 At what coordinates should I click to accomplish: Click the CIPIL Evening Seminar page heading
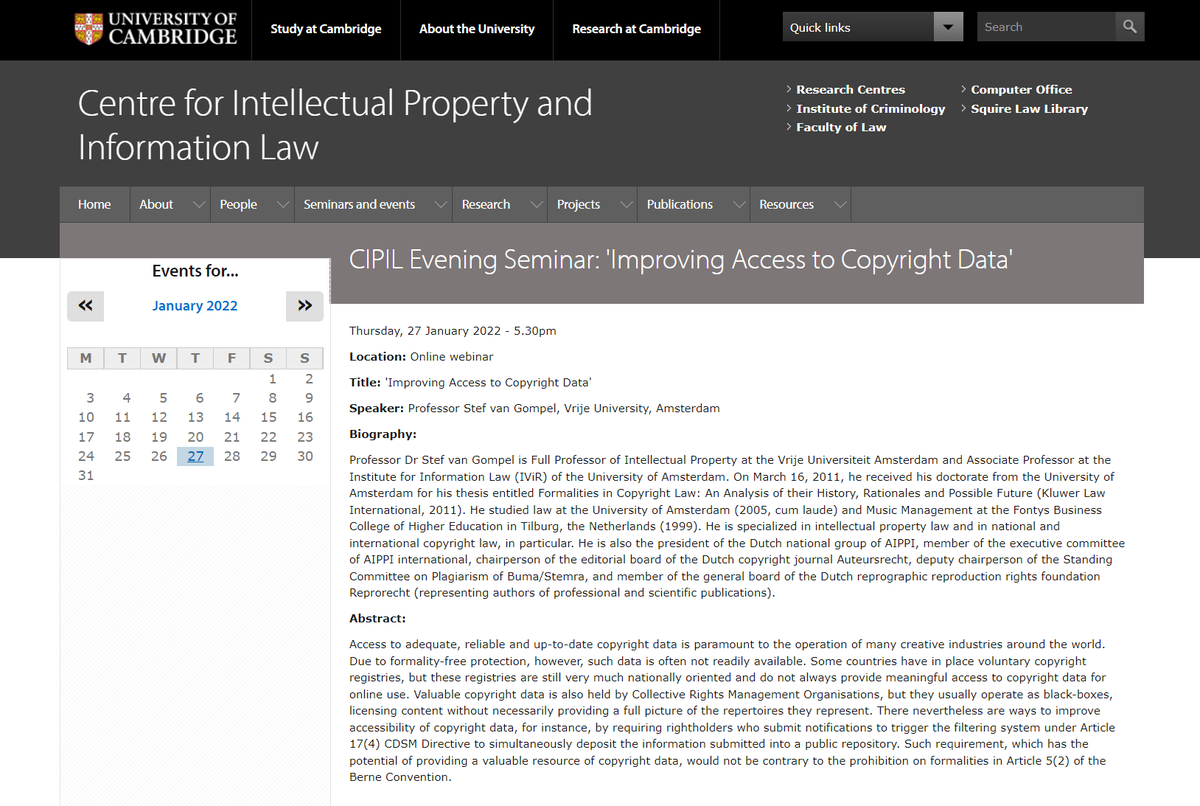(681, 260)
